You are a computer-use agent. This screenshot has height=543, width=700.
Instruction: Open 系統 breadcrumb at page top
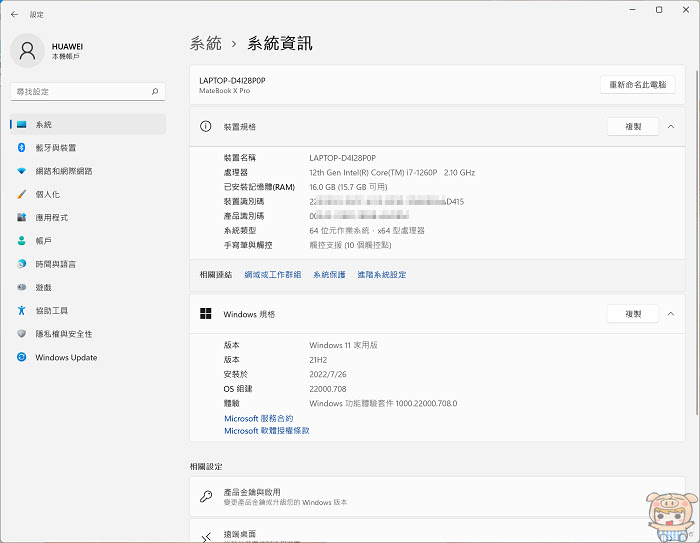205,43
